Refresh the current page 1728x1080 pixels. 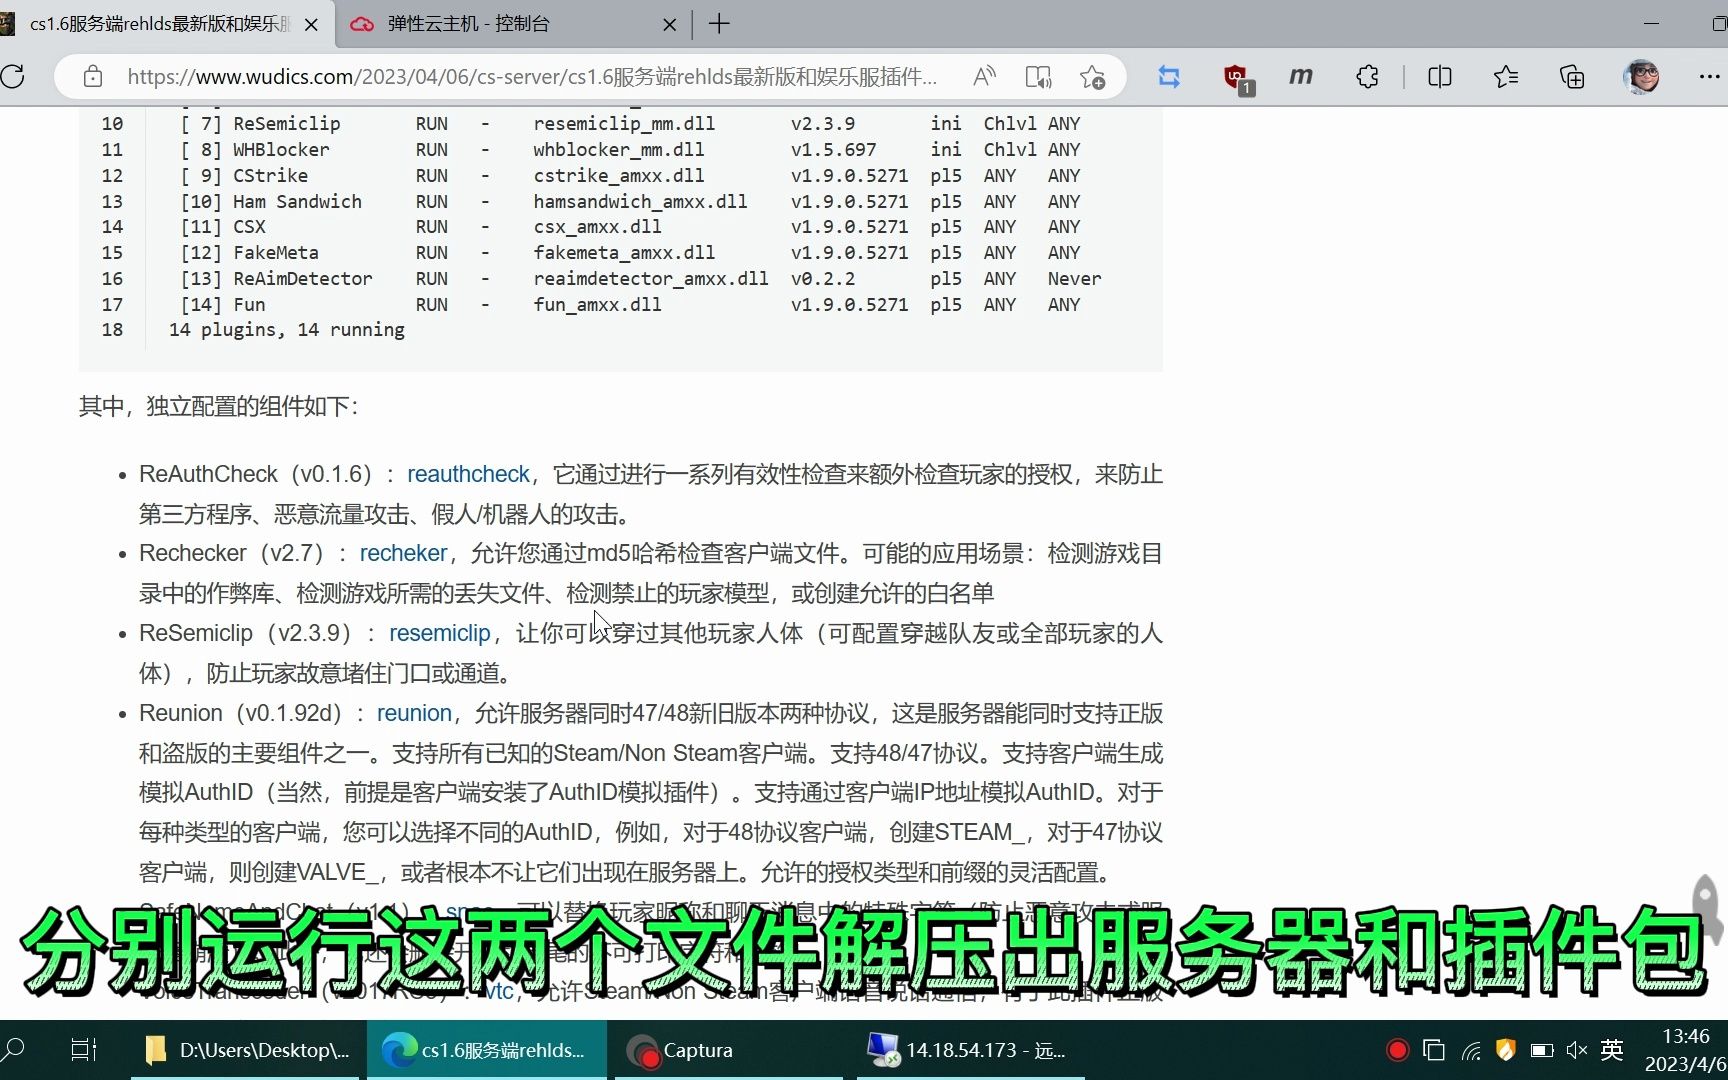(x=13, y=76)
